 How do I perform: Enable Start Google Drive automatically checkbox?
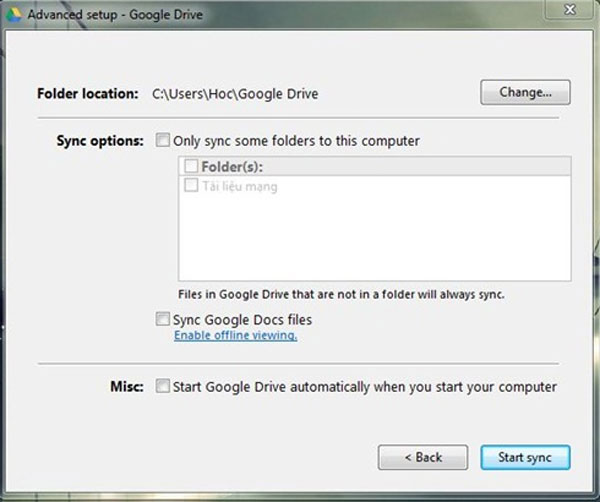[x=162, y=386]
